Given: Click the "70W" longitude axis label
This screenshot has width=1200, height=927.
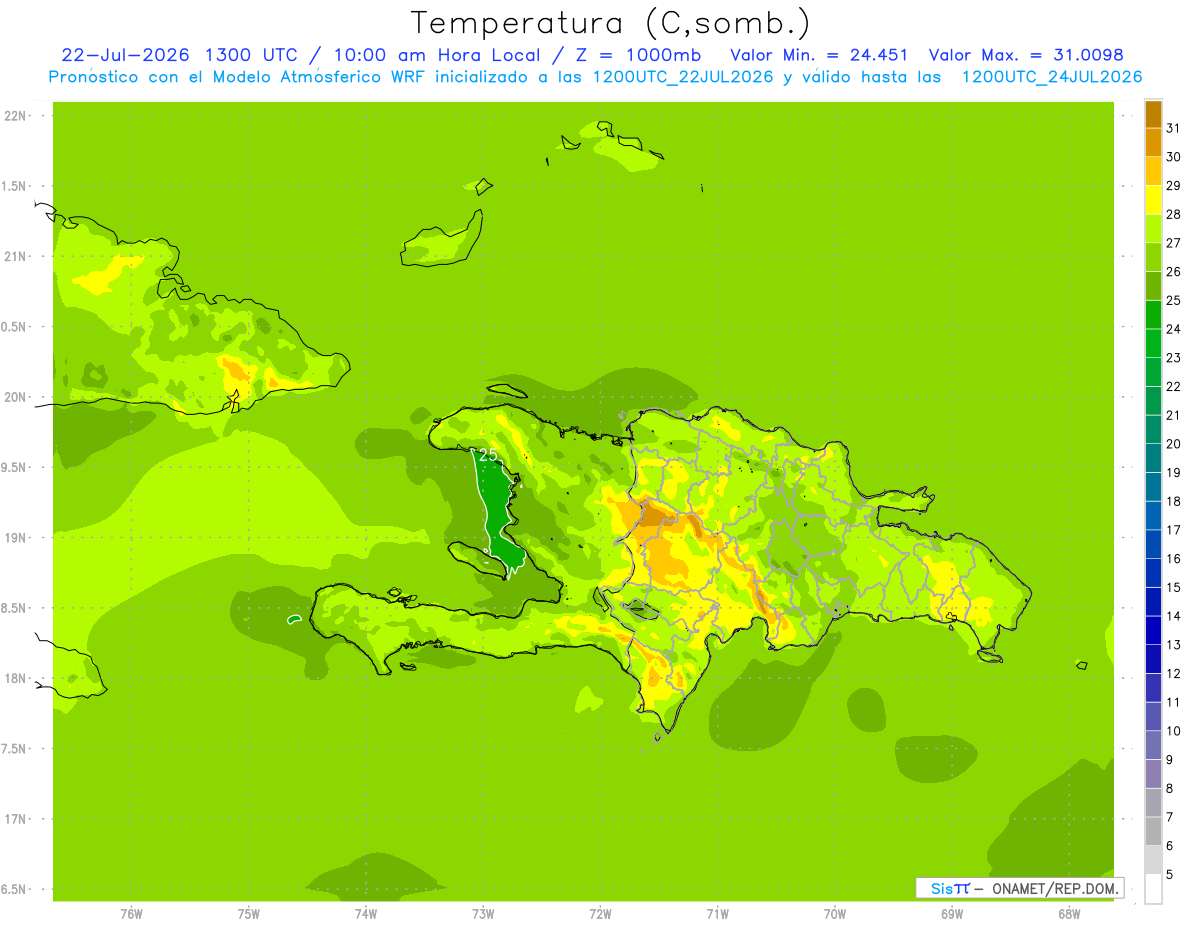Looking at the screenshot, I should click(835, 914).
